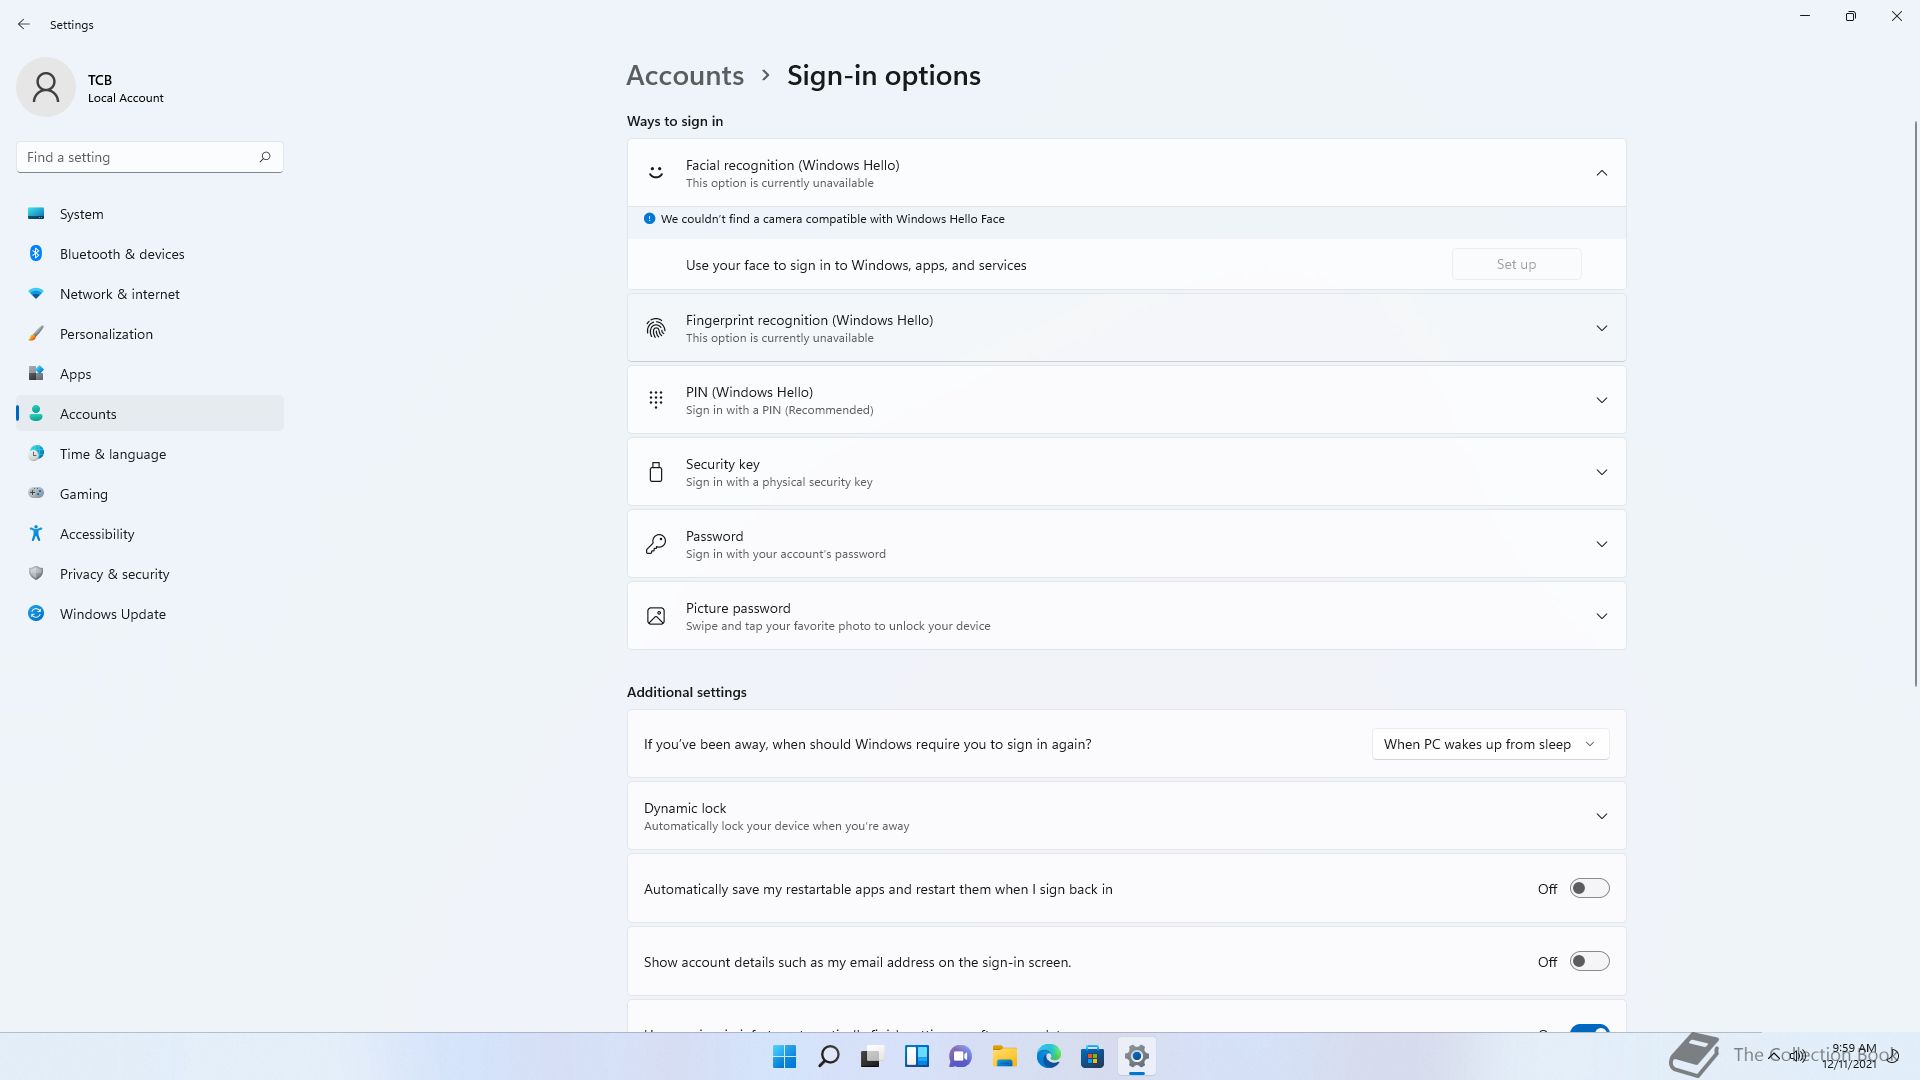Collapse the Facial recognition section
Viewport: 1920px width, 1080px height.
[1601, 173]
